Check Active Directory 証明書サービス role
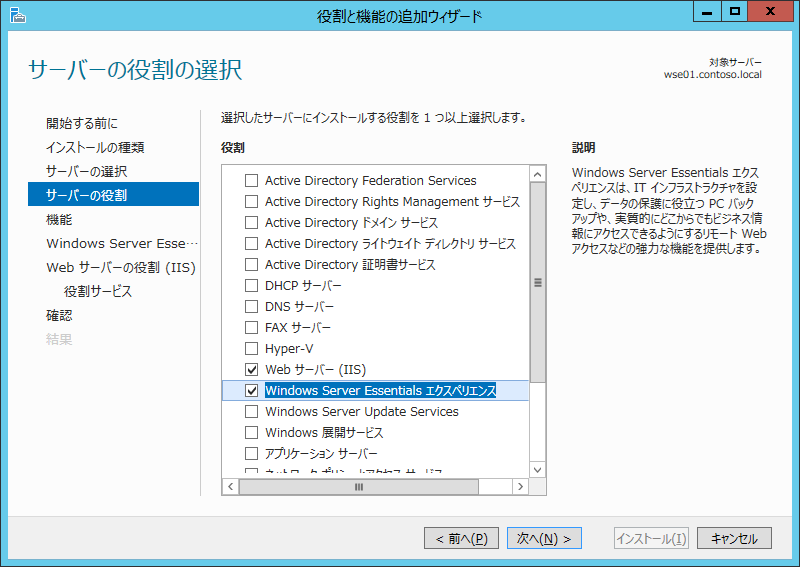 pos(251,264)
